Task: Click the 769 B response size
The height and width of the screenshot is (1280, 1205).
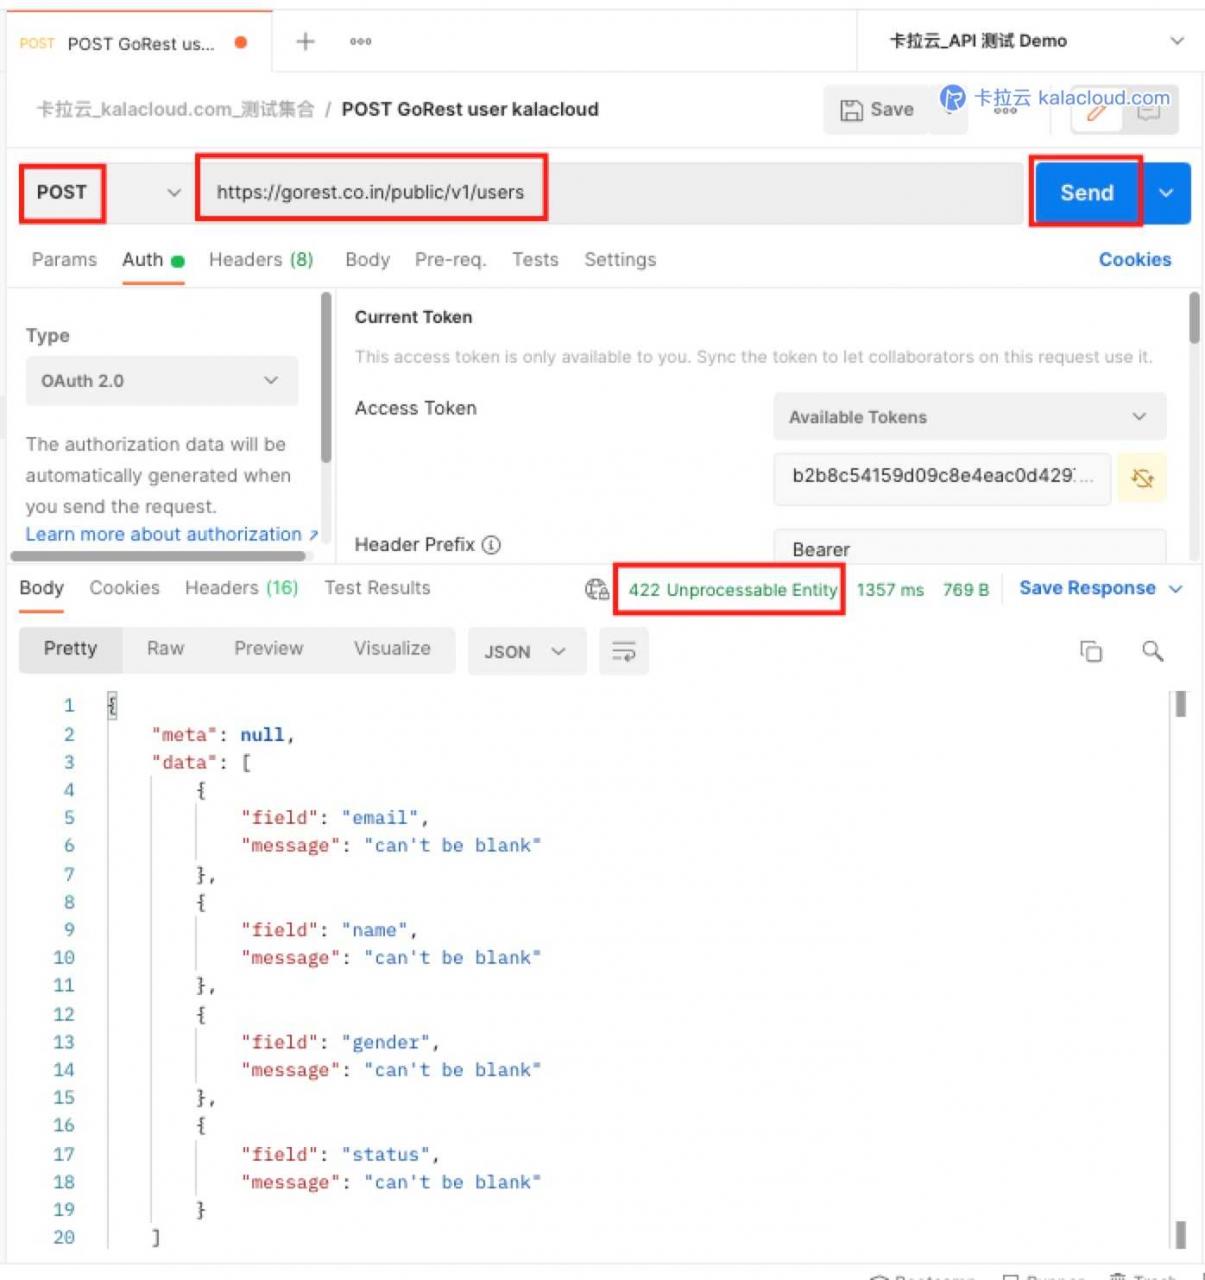Action: pyautogui.click(x=965, y=590)
